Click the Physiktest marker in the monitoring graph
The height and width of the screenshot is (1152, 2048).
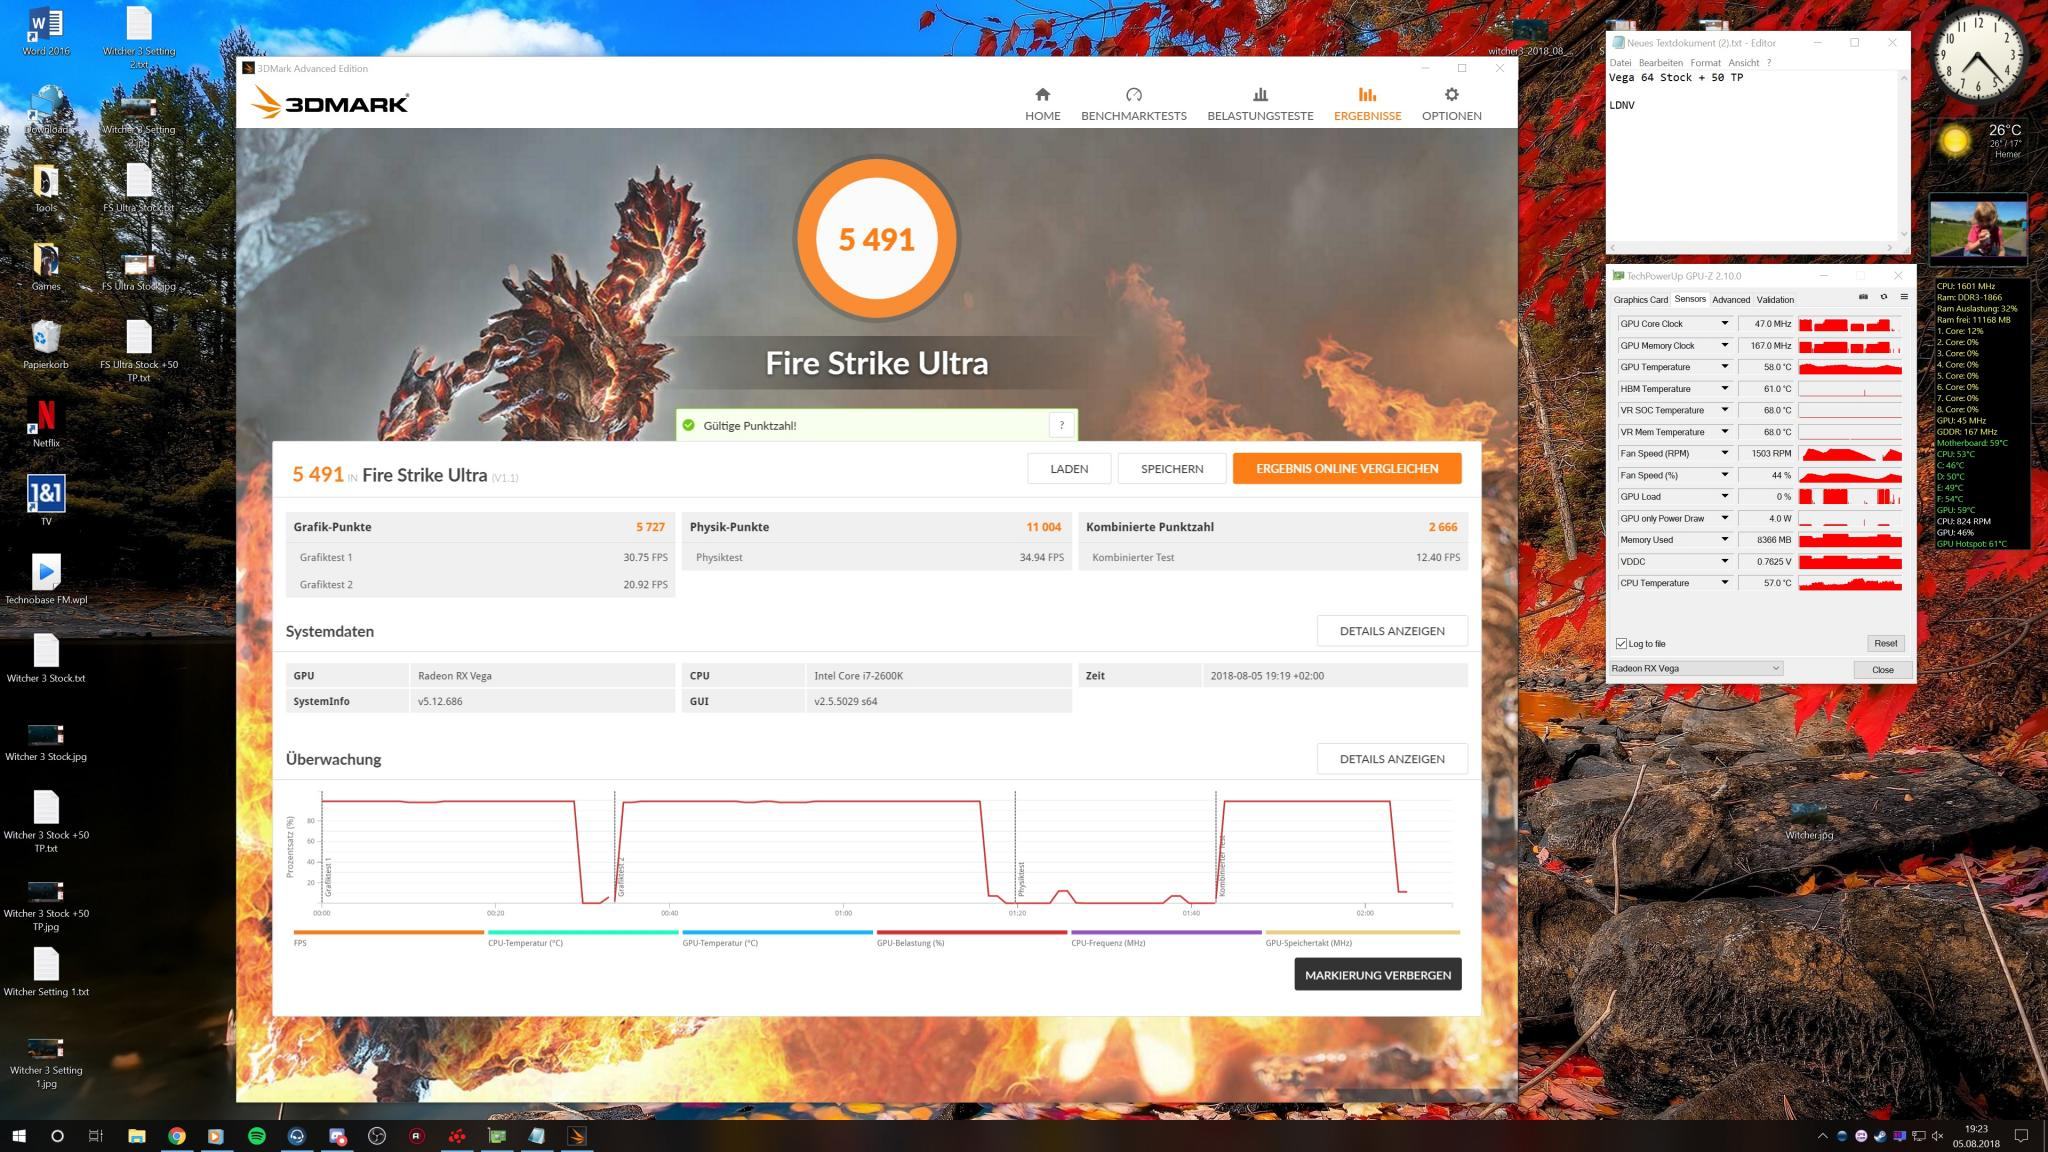tap(1021, 879)
